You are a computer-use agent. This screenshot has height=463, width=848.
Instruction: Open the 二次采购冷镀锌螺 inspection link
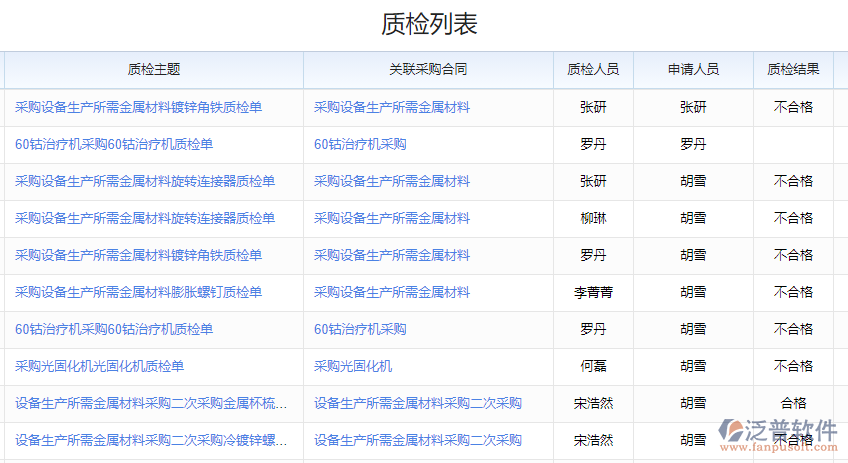(x=151, y=440)
